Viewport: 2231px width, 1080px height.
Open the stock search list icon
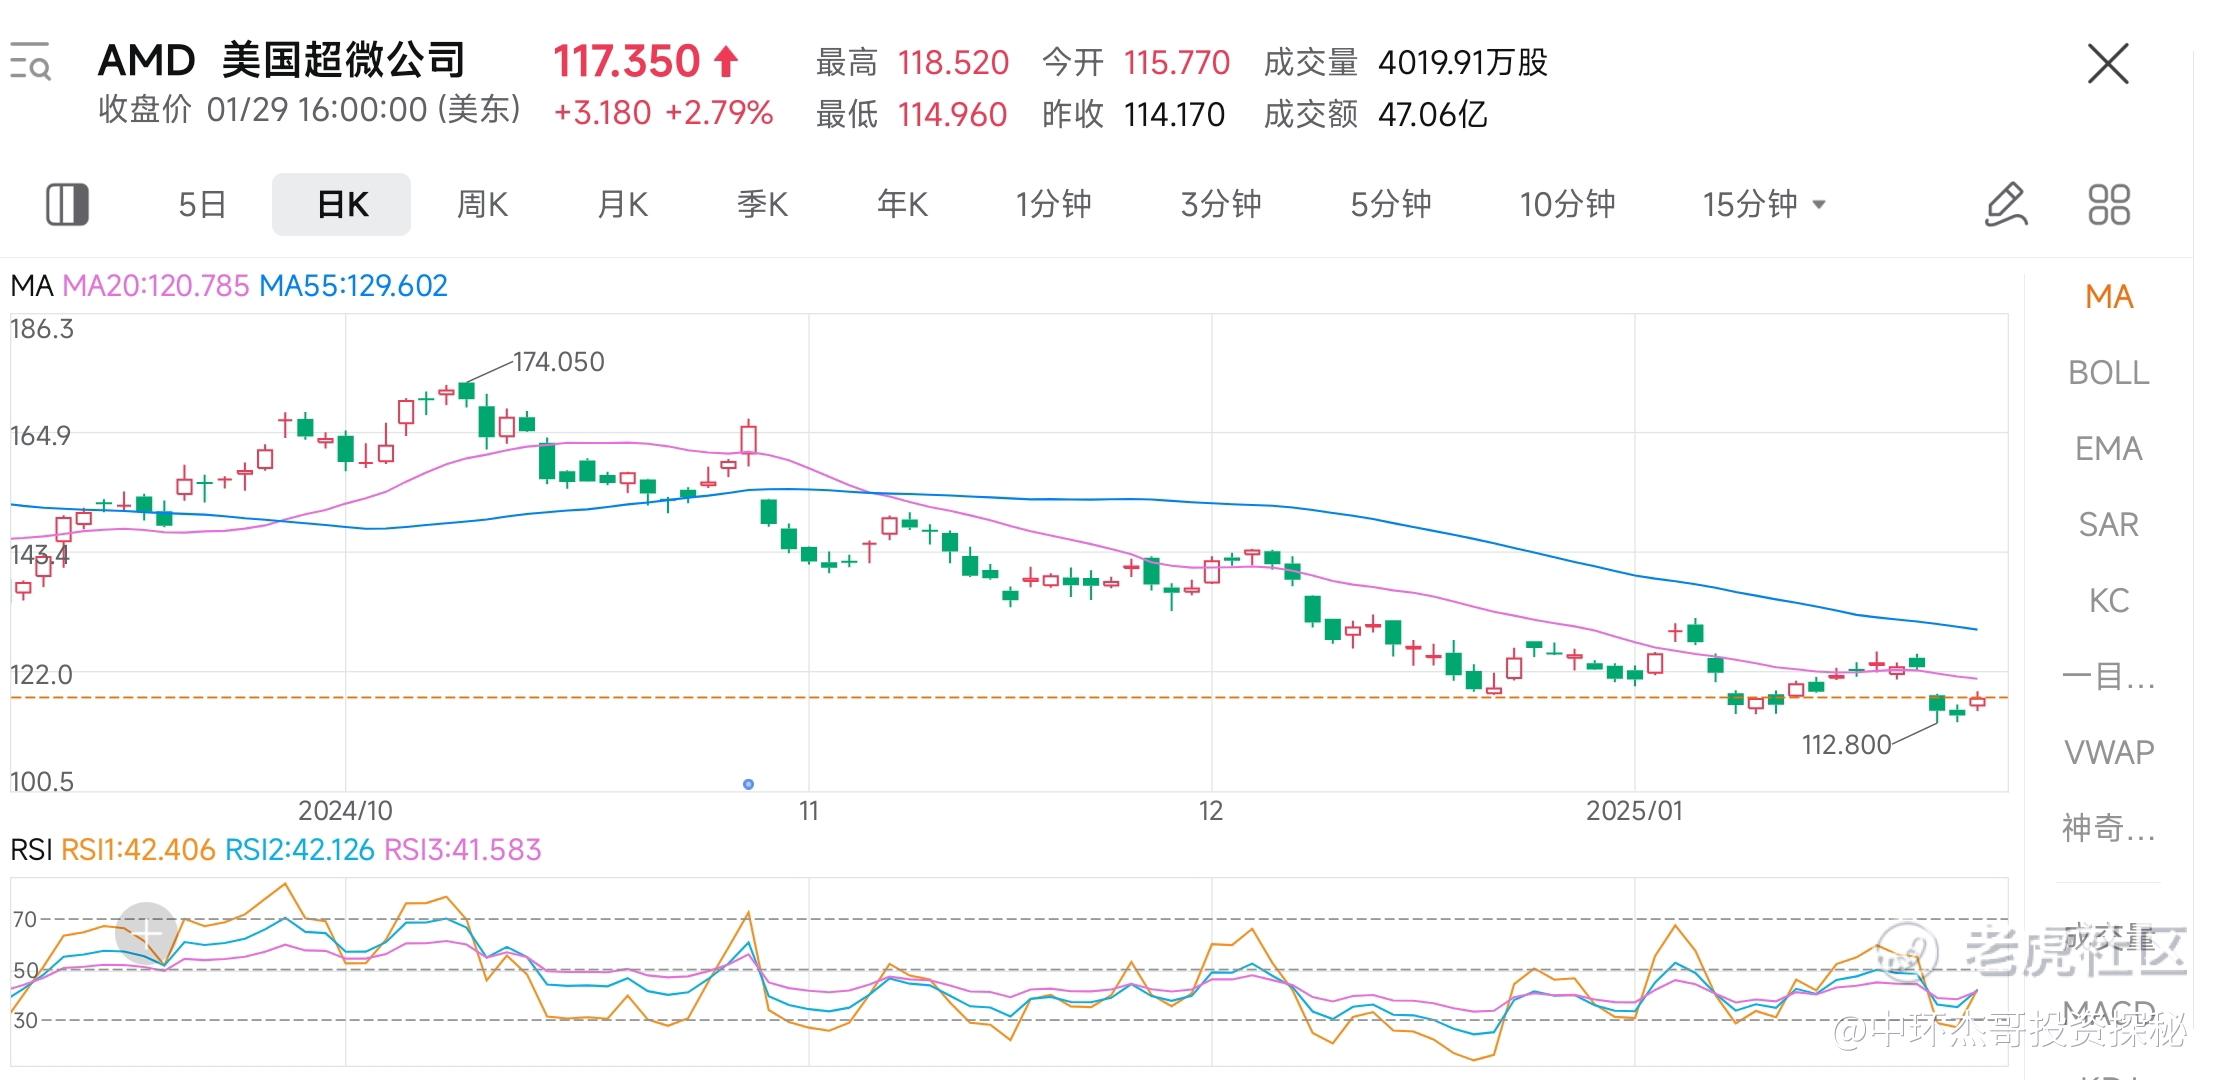click(30, 62)
